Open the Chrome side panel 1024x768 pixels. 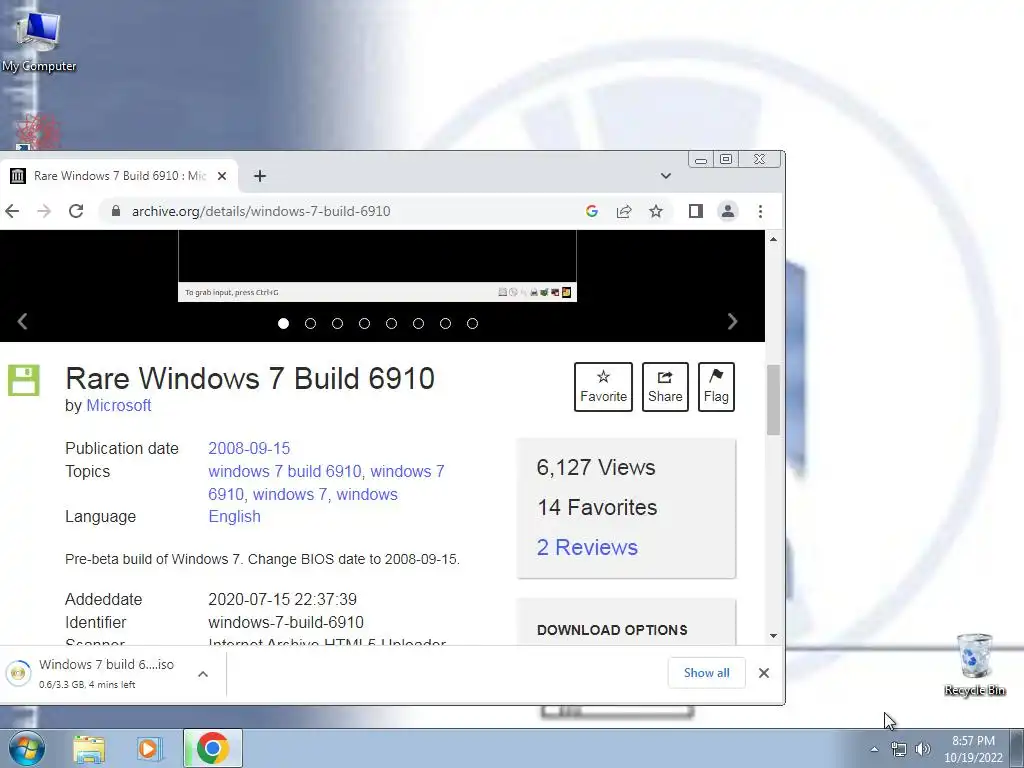(696, 211)
